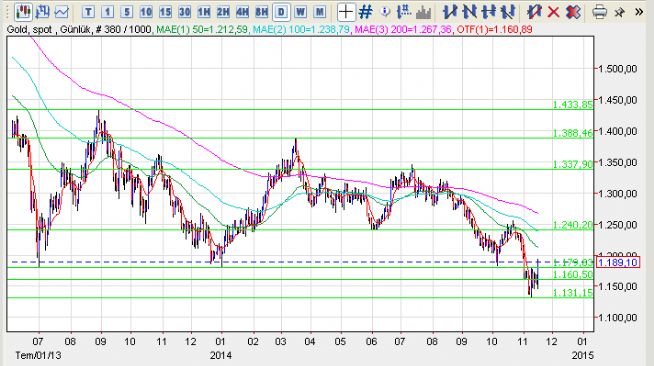Click the 1.100,00 price axis label
The height and width of the screenshot is (366, 654).
pos(618,318)
